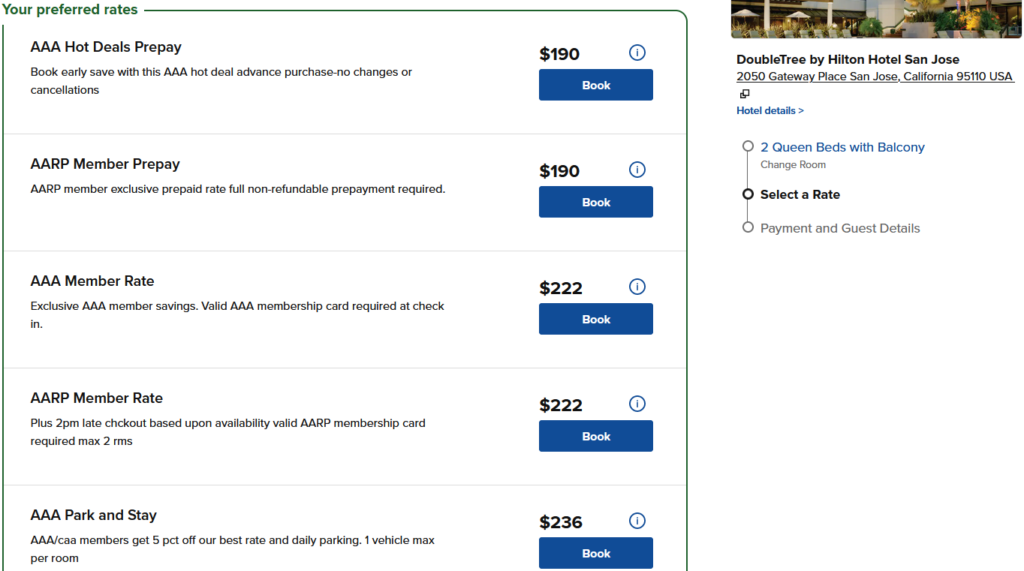Book the AARP Member Prepay rate
The image size is (1024, 571).
[596, 202]
